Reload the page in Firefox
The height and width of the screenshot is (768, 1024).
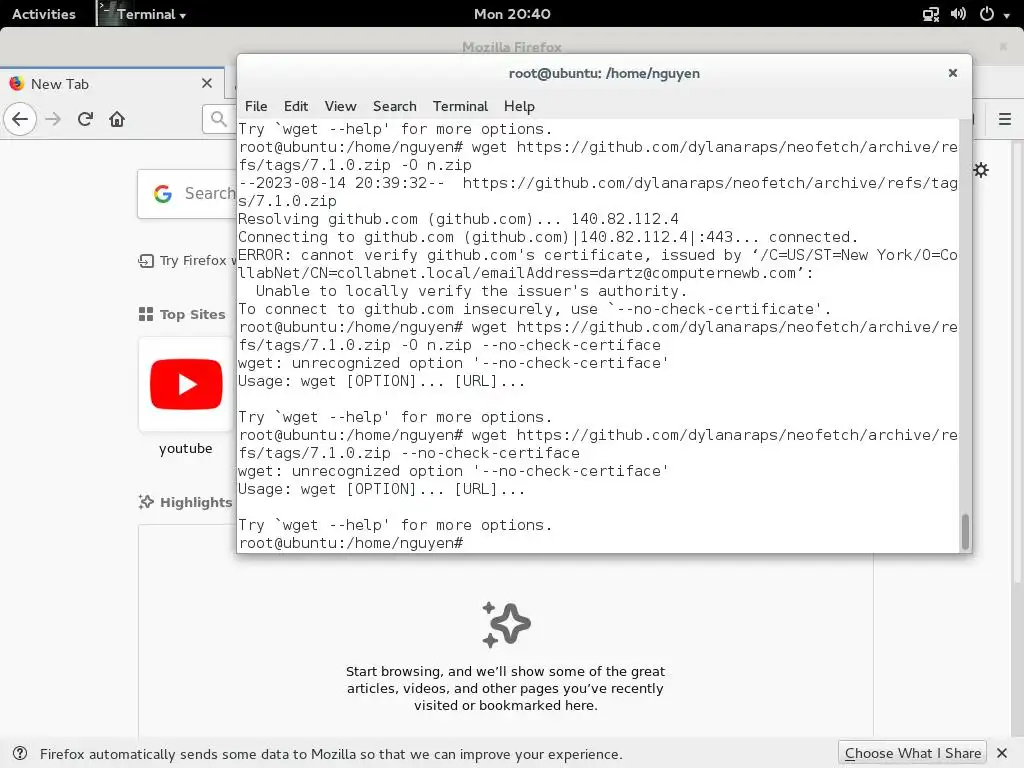pos(85,119)
